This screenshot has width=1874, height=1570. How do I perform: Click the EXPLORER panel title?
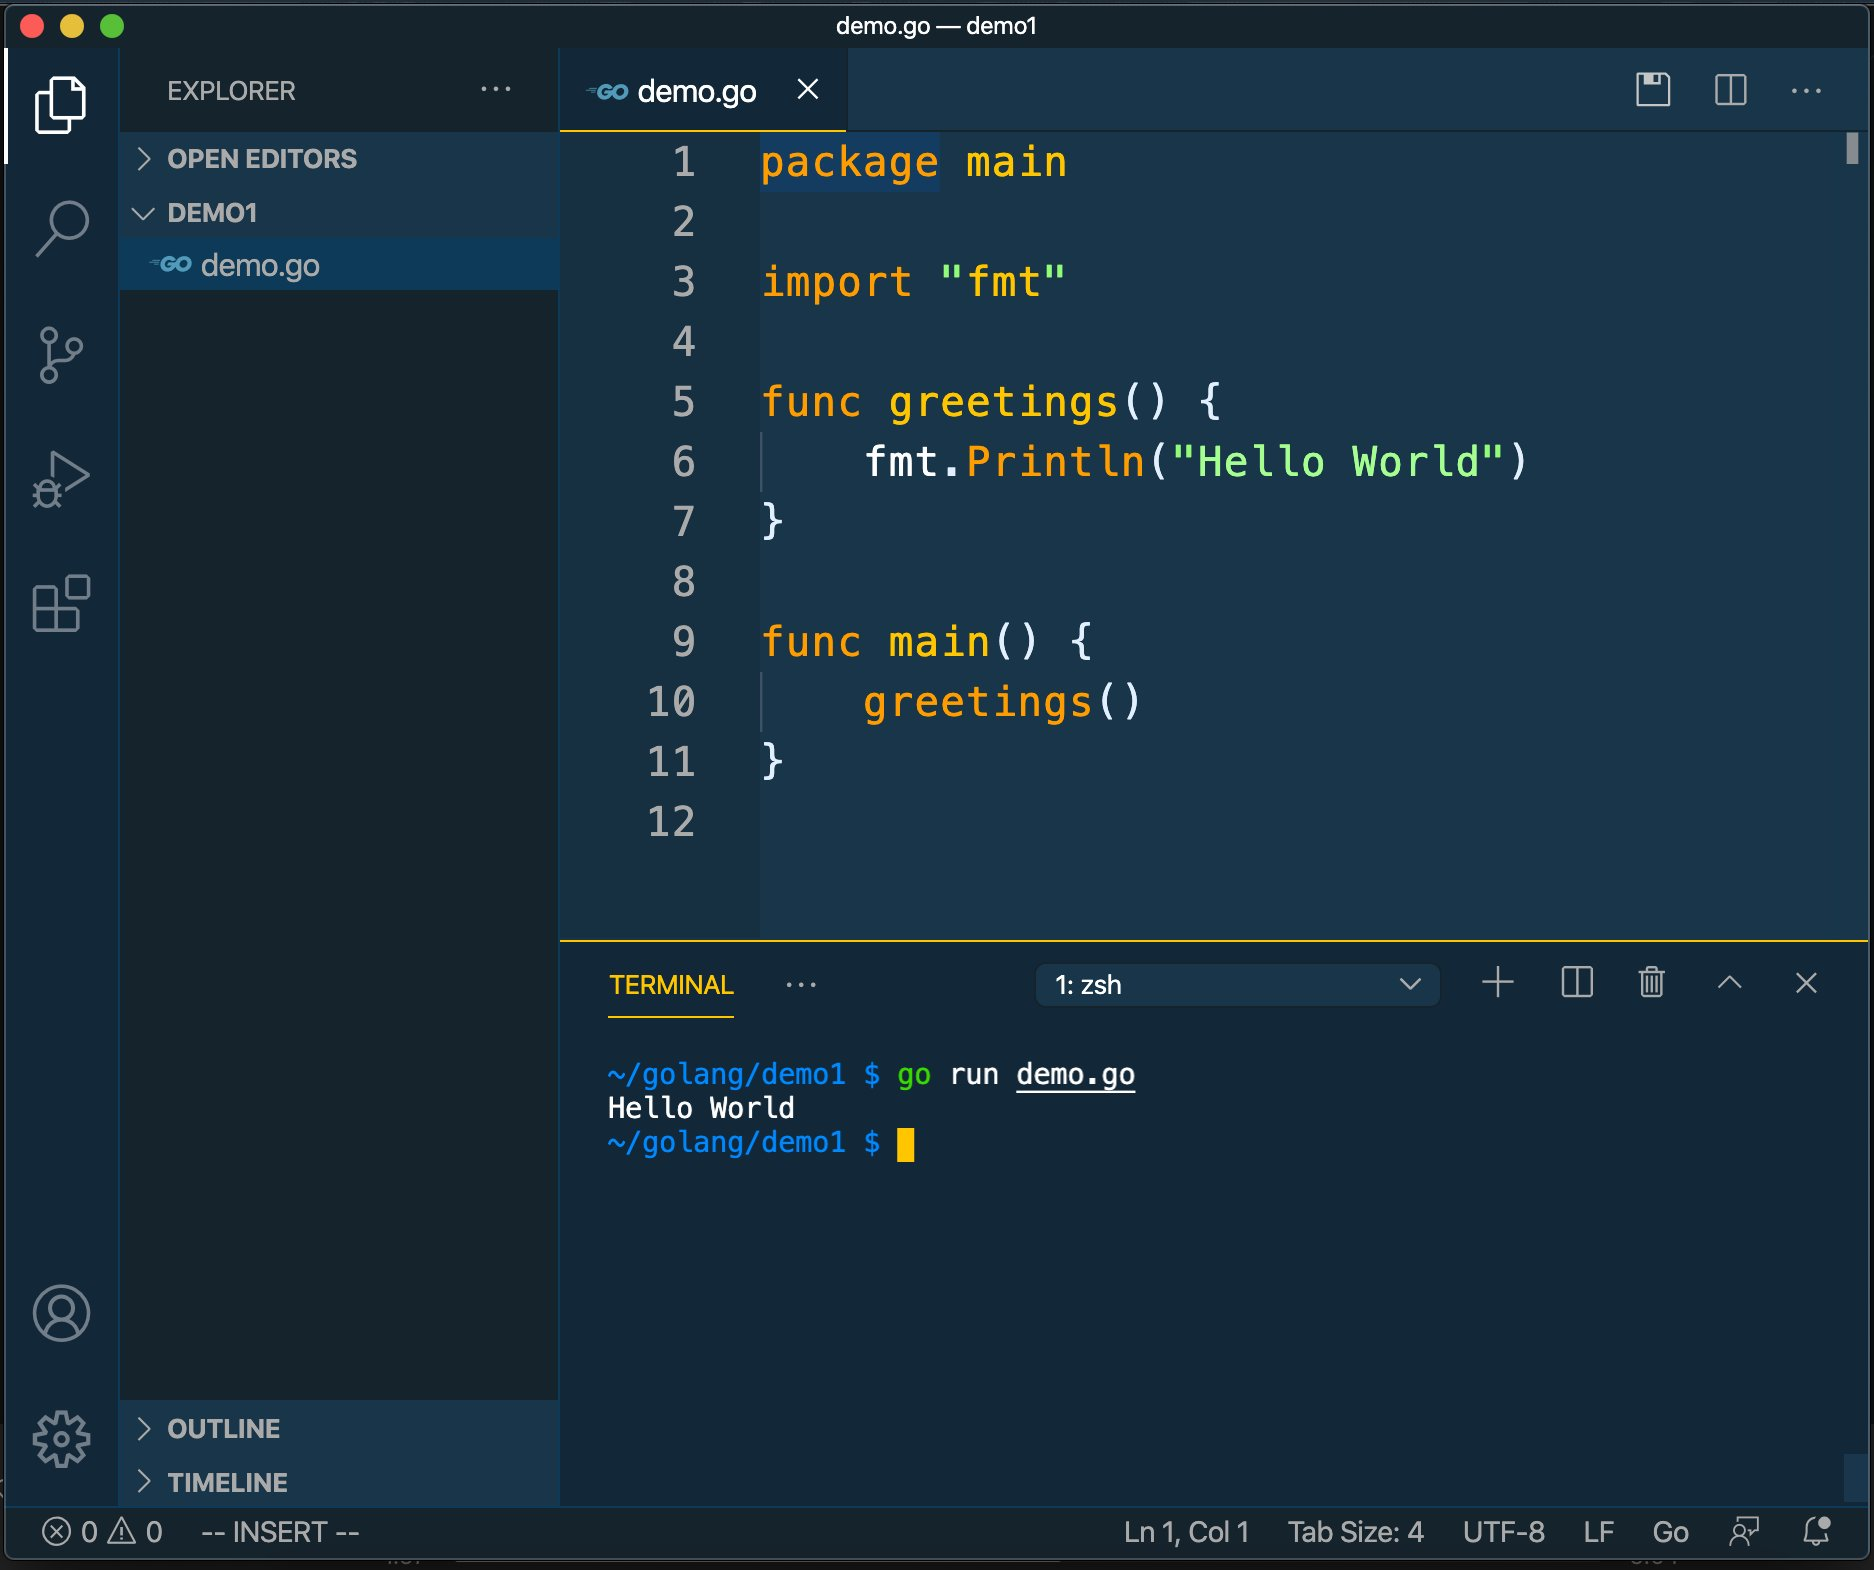tap(231, 91)
